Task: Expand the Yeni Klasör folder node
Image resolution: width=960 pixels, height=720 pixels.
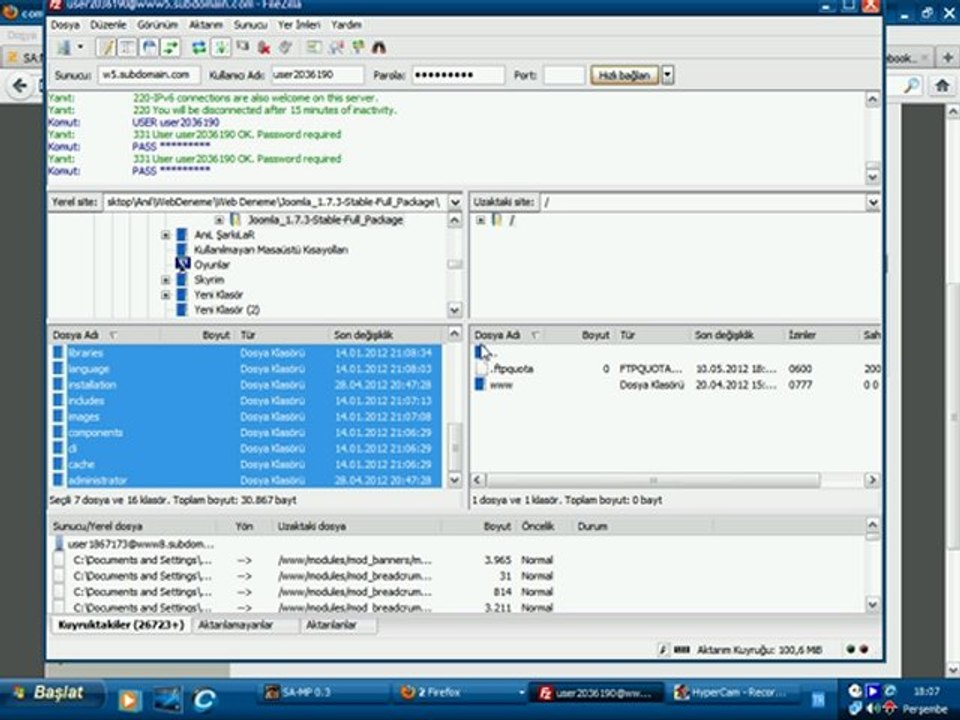Action: pos(165,295)
